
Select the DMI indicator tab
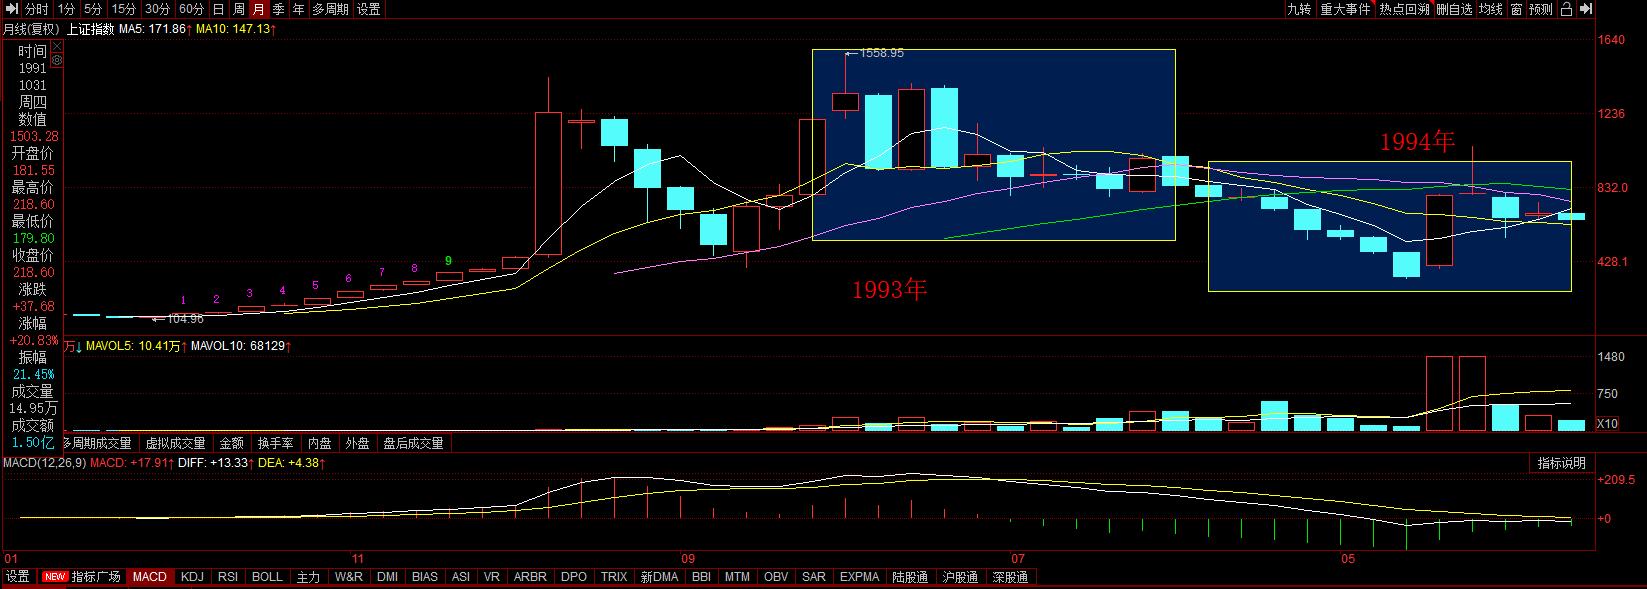[387, 577]
